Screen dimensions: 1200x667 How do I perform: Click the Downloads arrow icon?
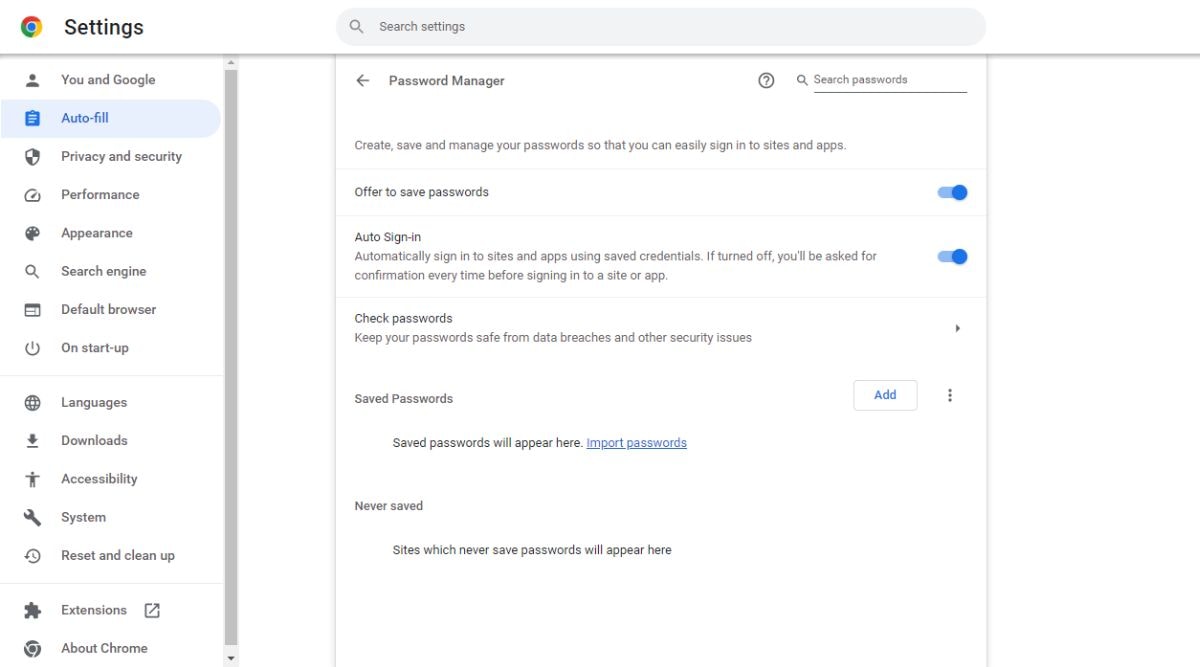tap(31, 440)
